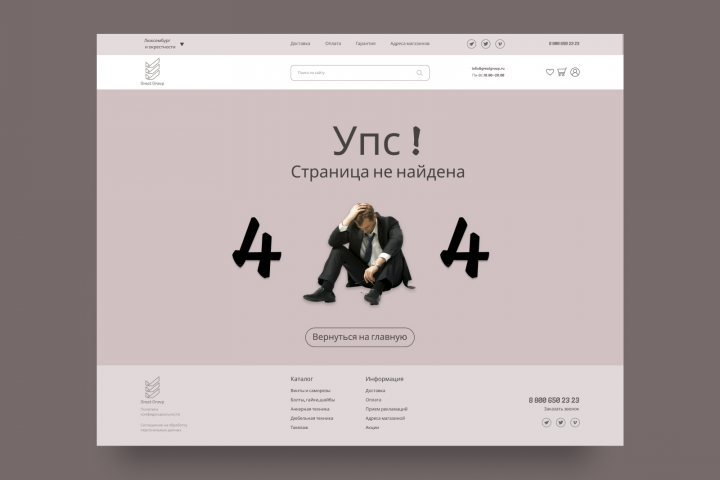Open the footer Оплата information link

click(x=373, y=400)
